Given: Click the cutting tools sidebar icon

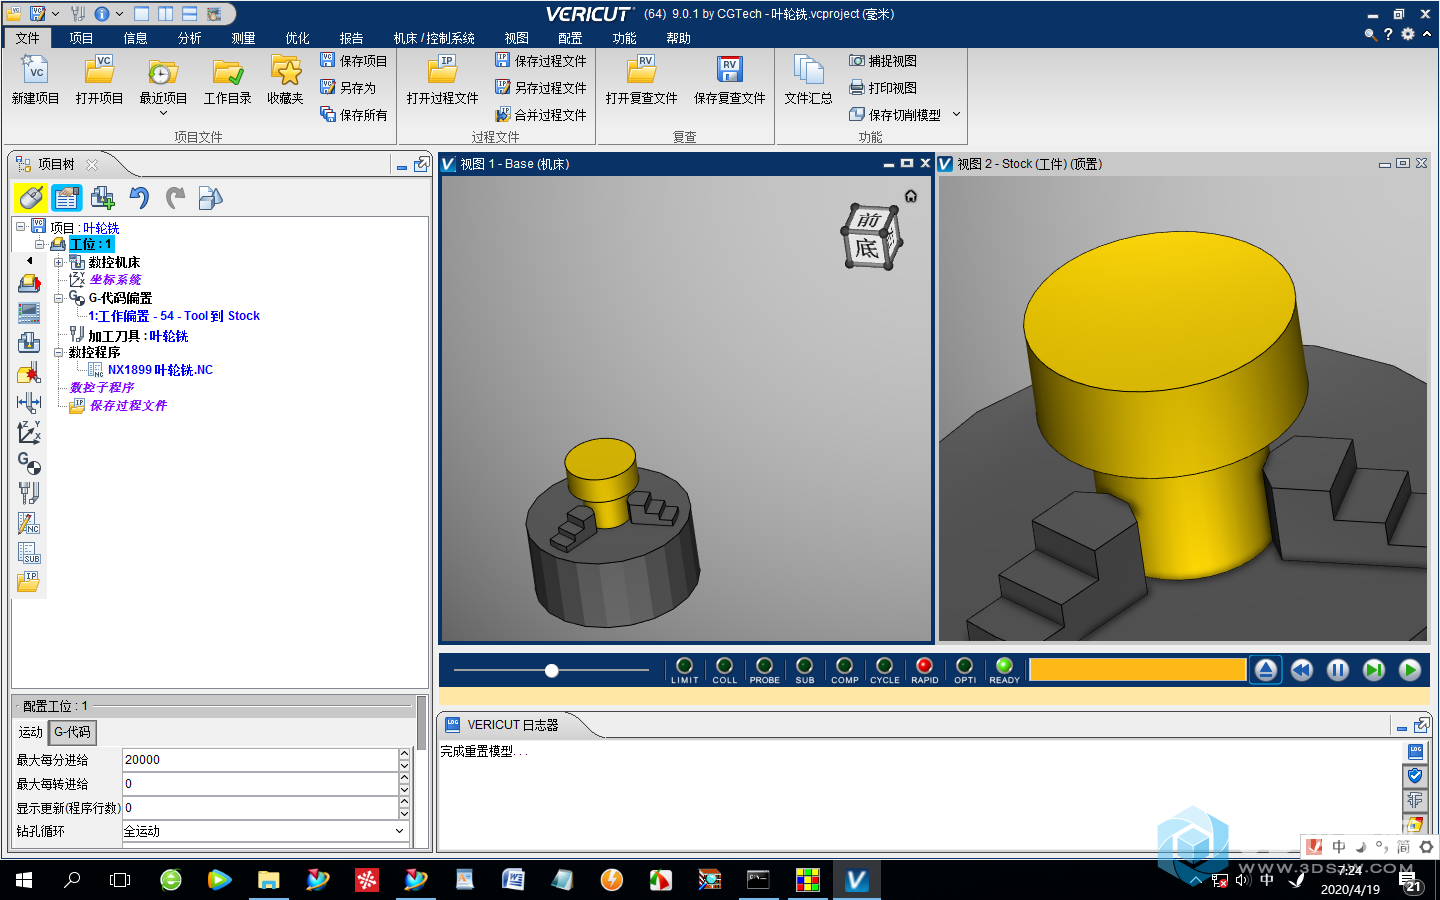Looking at the screenshot, I should coord(29,492).
